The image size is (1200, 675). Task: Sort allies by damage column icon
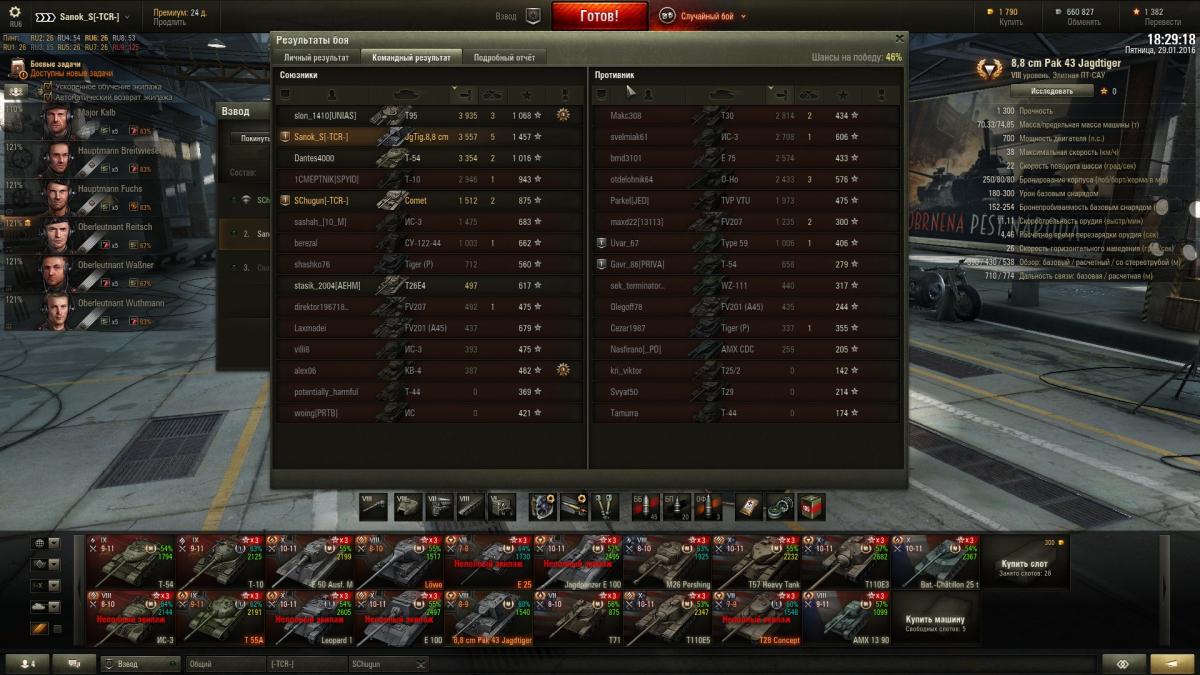pyautogui.click(x=465, y=94)
